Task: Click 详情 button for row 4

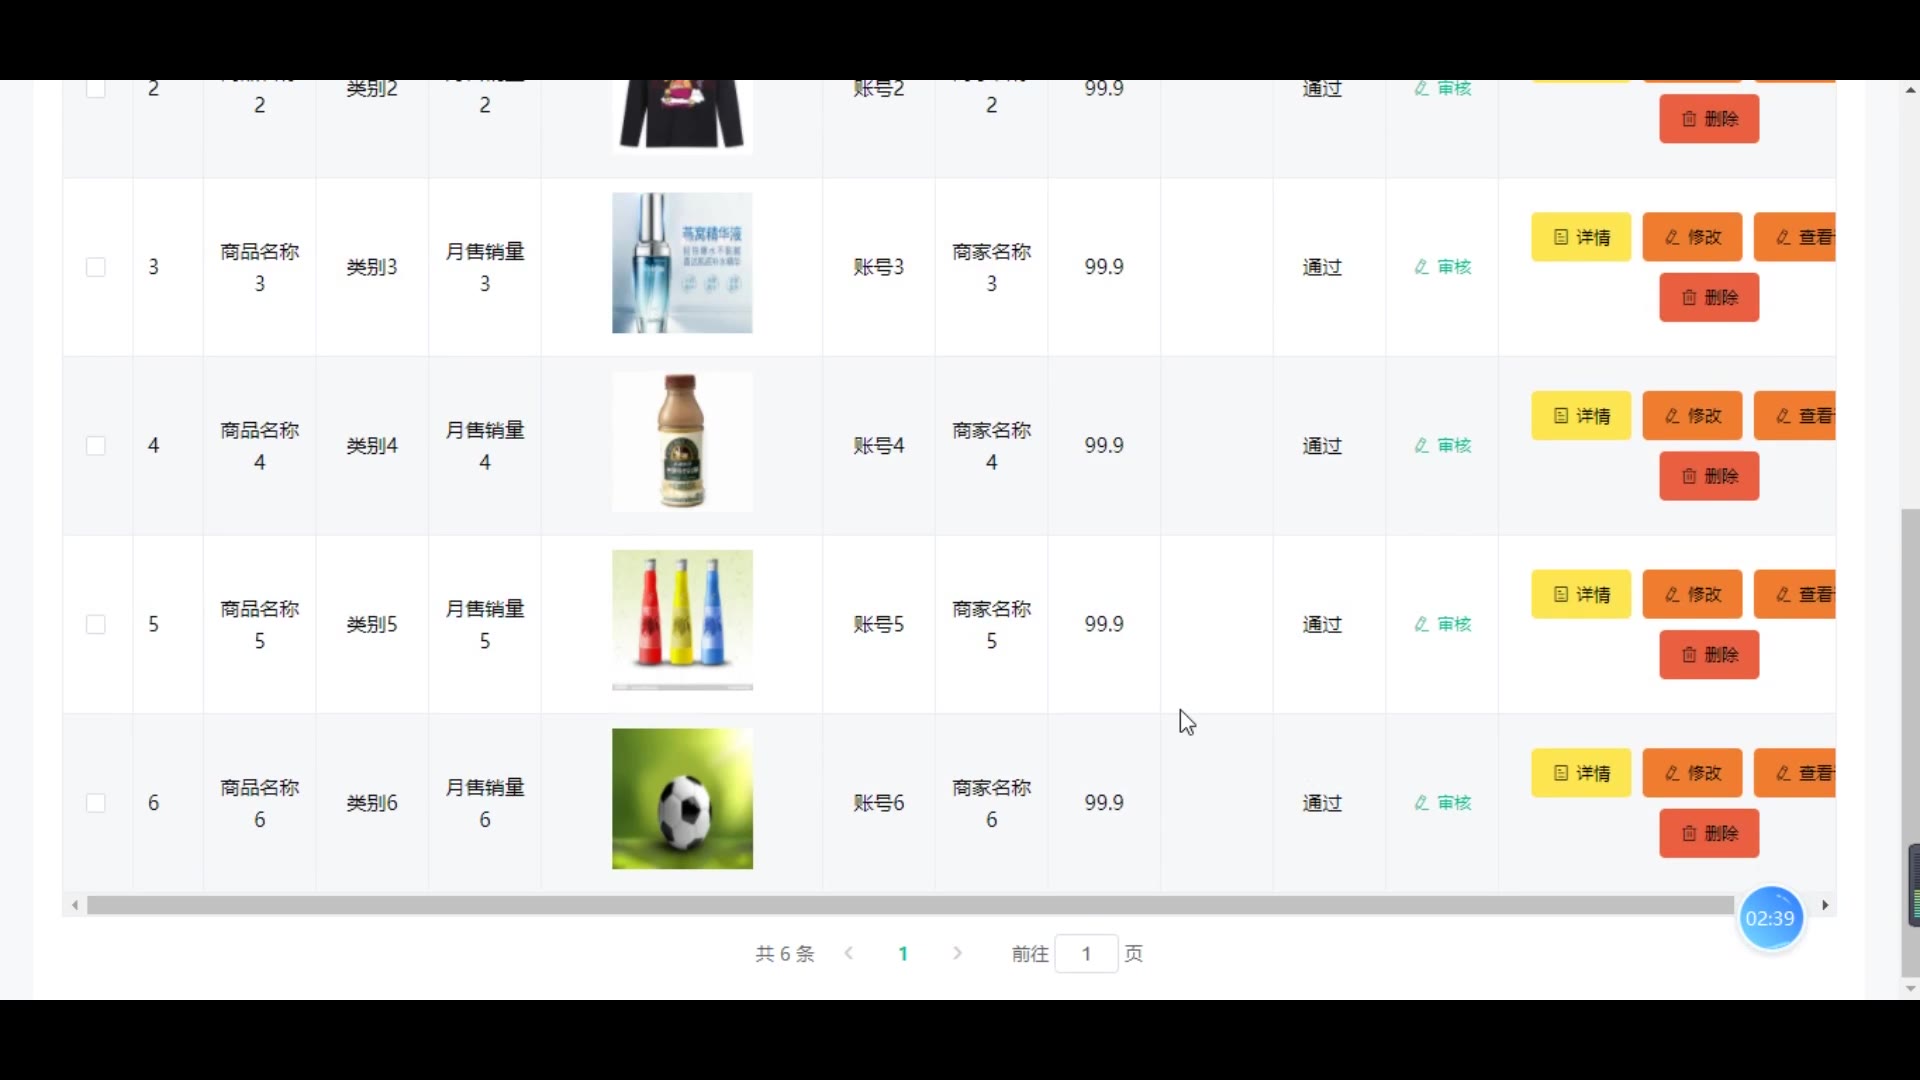Action: coord(1581,416)
